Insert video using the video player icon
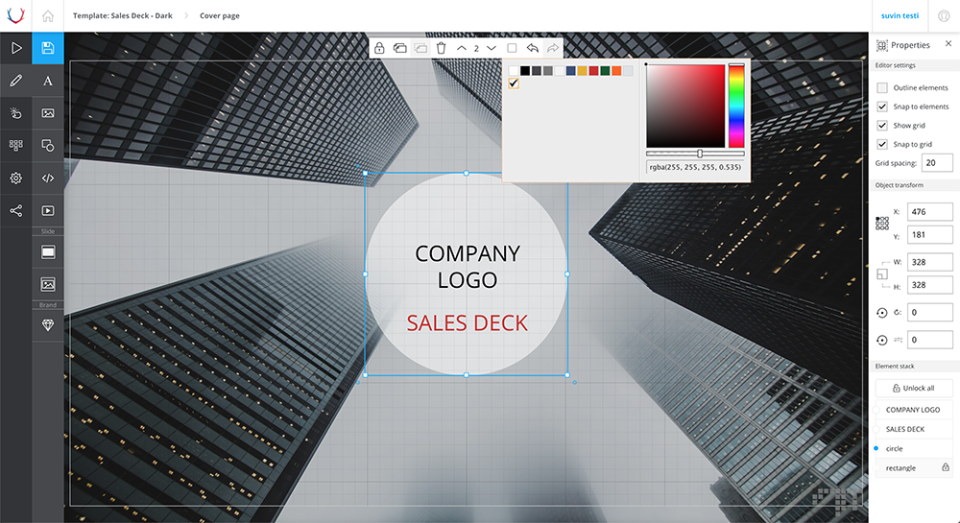This screenshot has height=523, width=960. [x=48, y=211]
